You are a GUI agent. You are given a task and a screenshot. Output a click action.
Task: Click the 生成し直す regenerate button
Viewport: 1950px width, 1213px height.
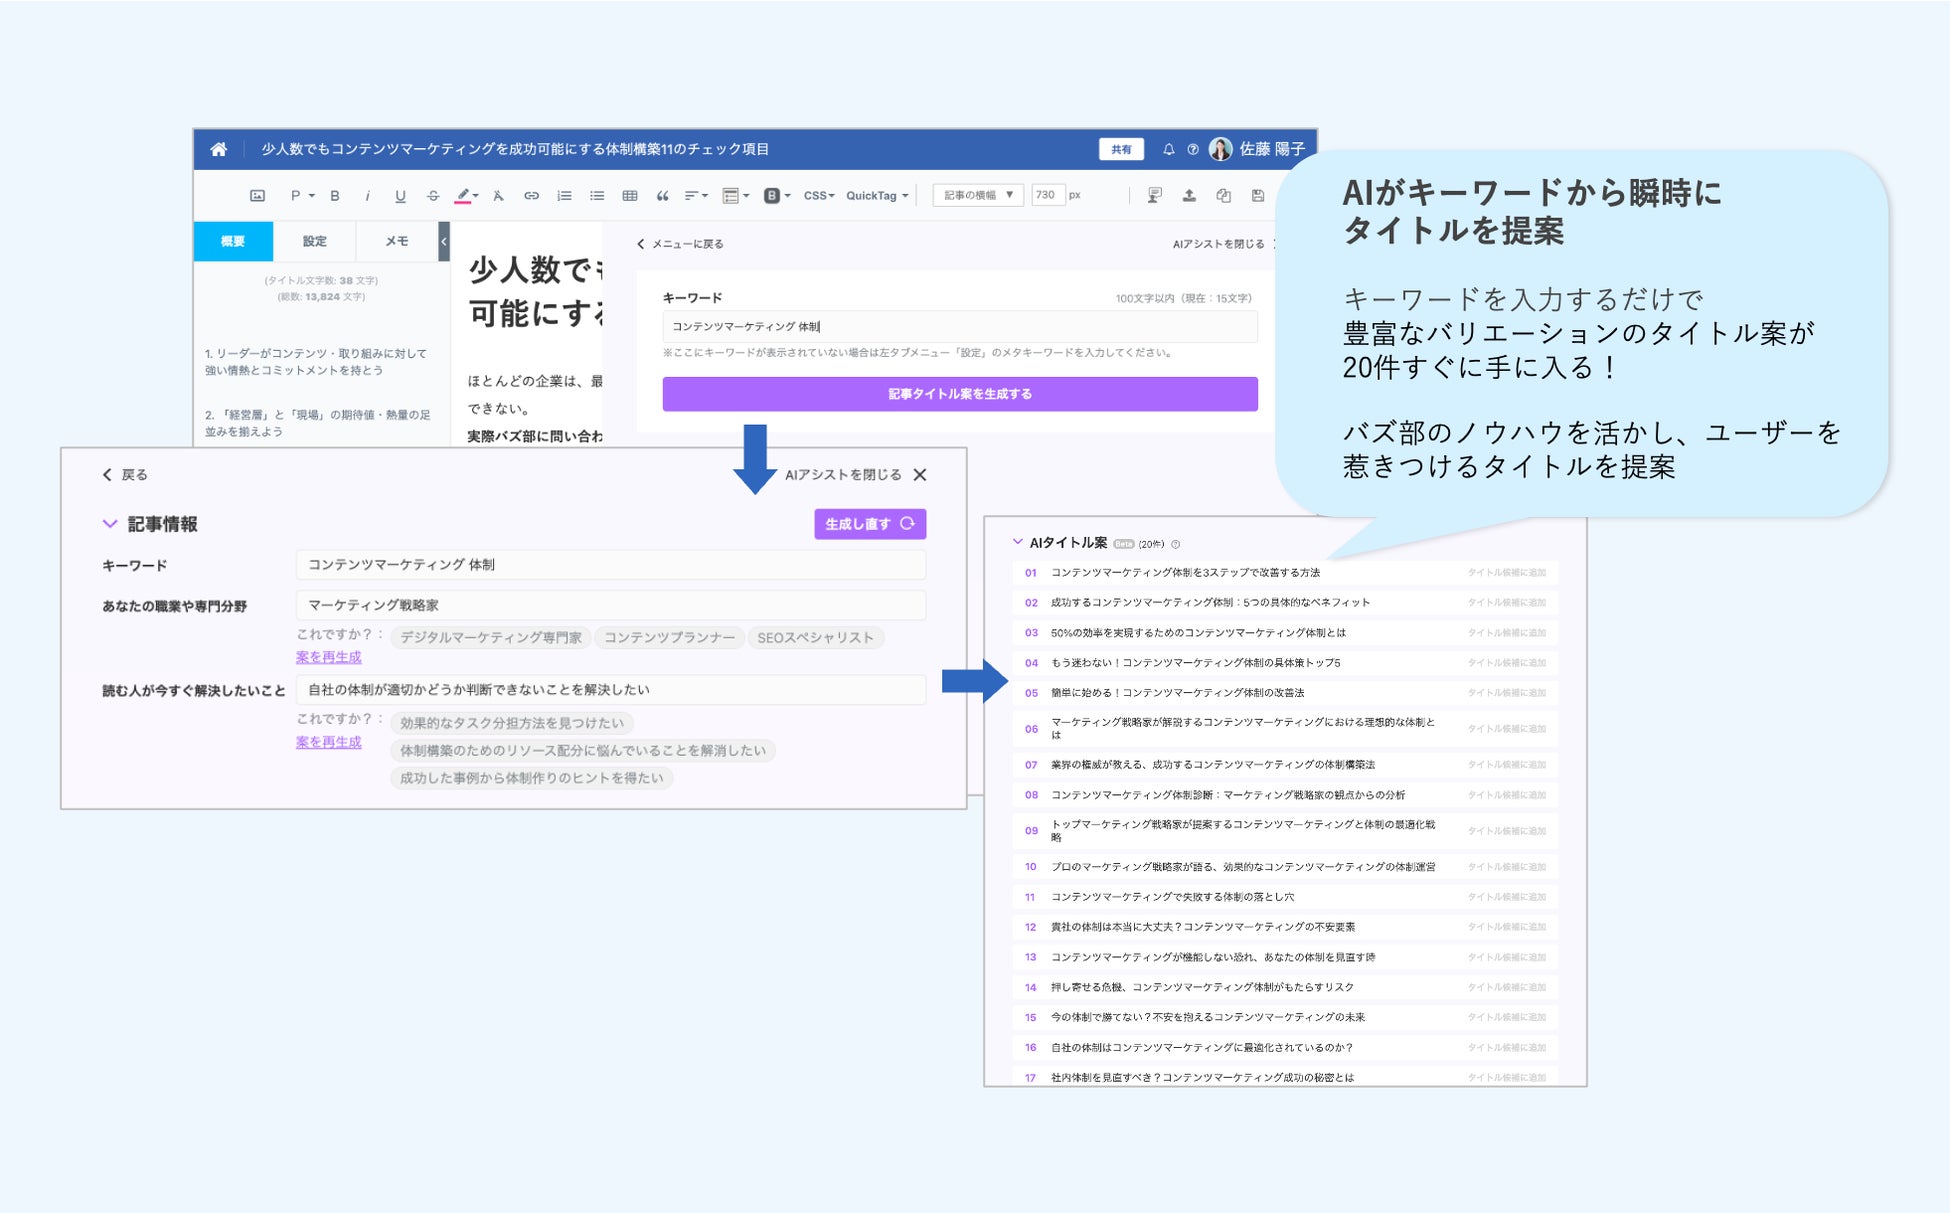coord(869,524)
